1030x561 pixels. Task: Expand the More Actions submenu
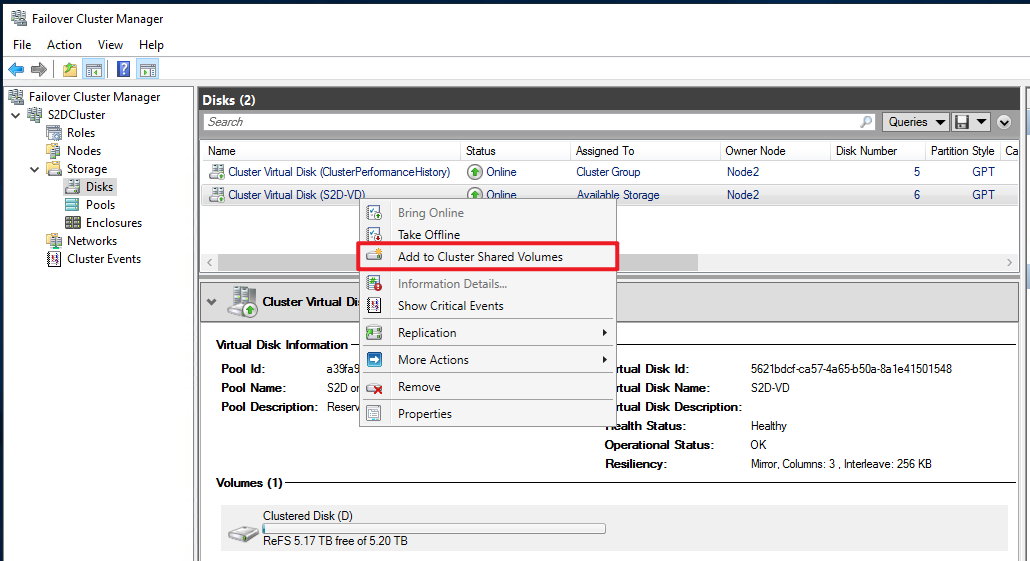[x=604, y=360]
